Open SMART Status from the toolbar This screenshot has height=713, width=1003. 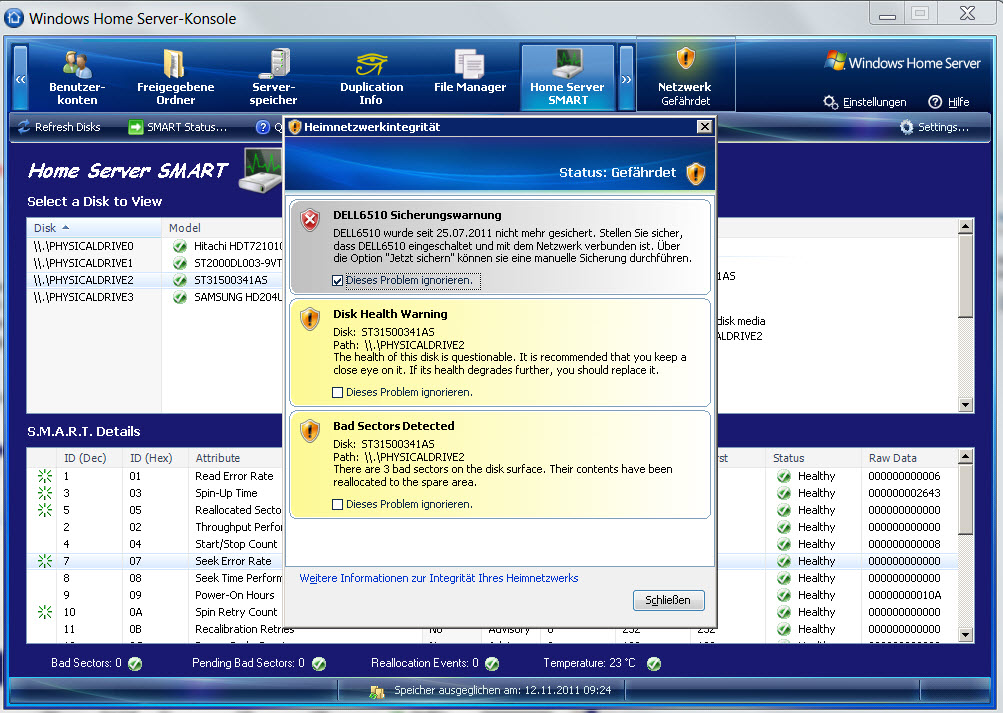[x=178, y=127]
